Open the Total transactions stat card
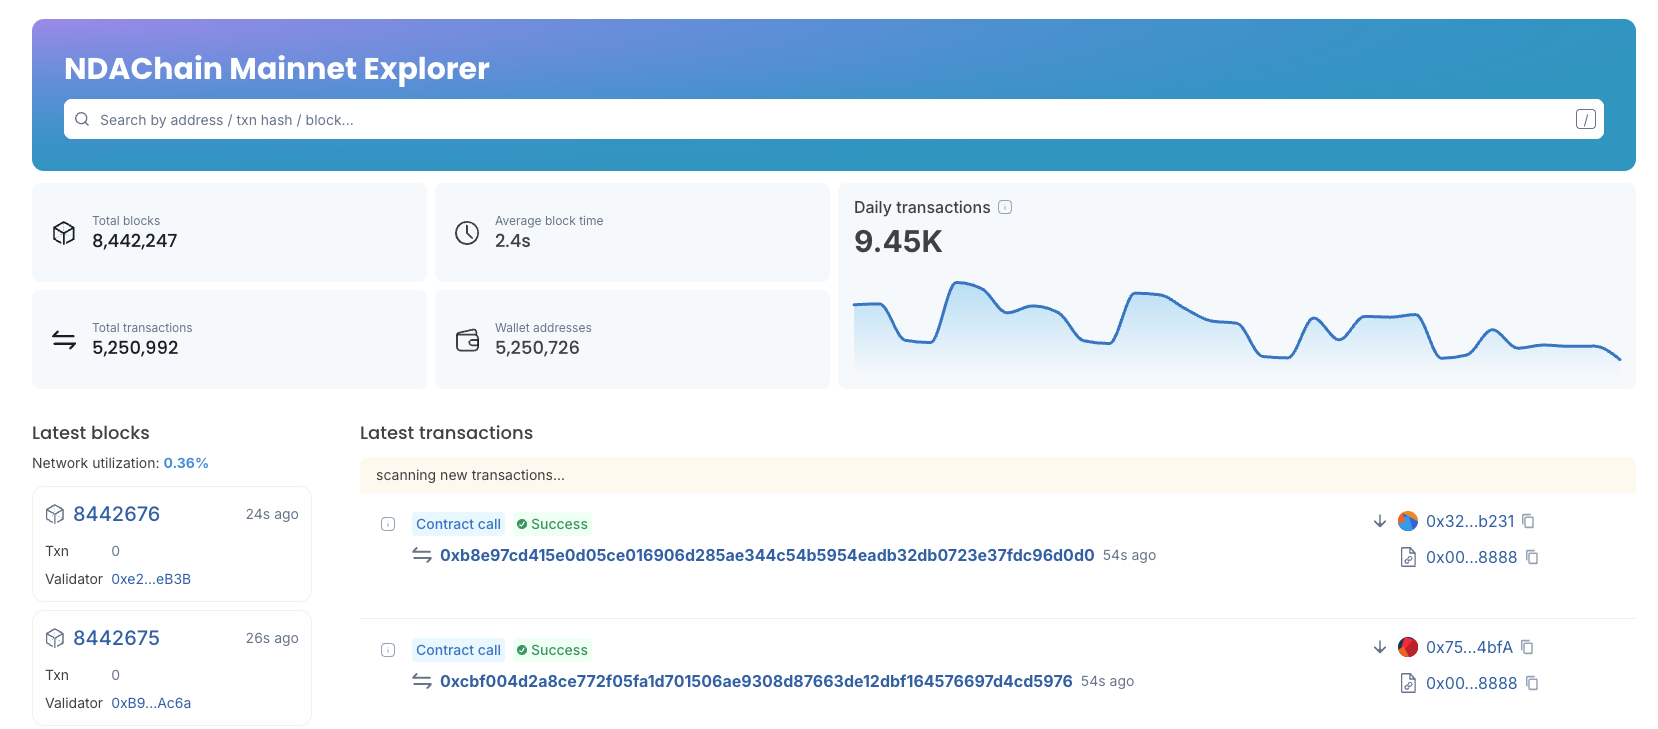This screenshot has width=1658, height=729. coord(229,339)
